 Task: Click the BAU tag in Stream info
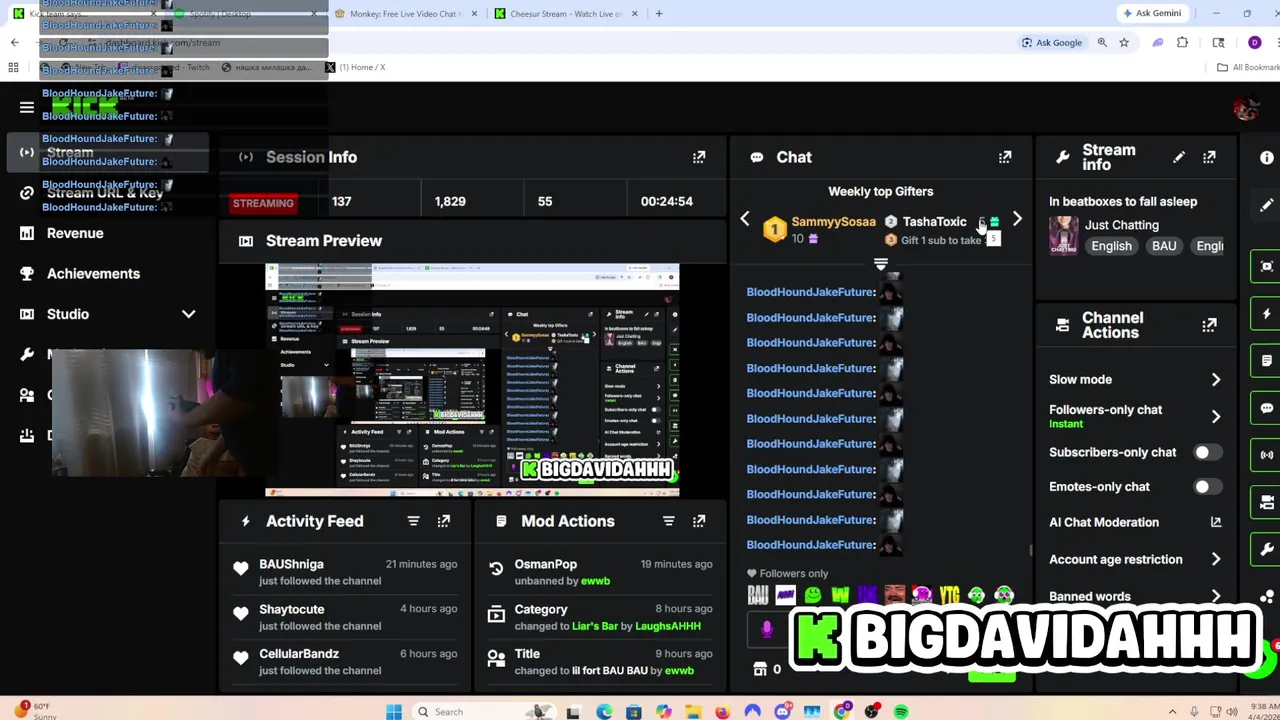point(1164,246)
